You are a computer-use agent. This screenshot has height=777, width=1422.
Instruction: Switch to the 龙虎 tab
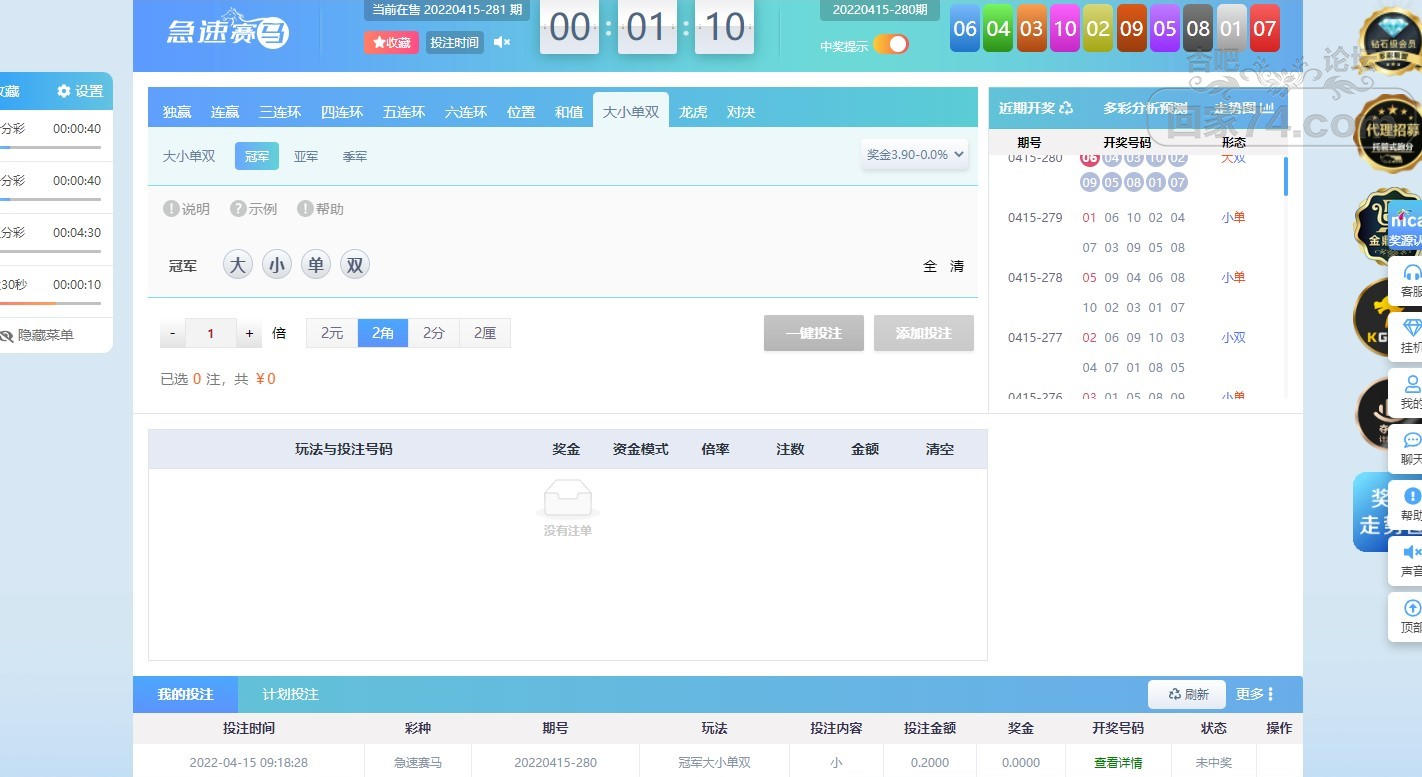[693, 112]
